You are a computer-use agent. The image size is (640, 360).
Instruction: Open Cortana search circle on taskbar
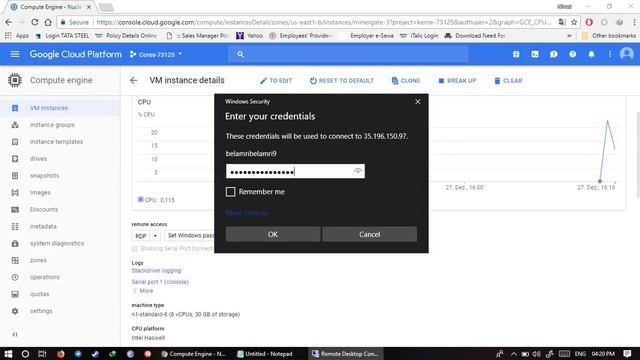25,353
